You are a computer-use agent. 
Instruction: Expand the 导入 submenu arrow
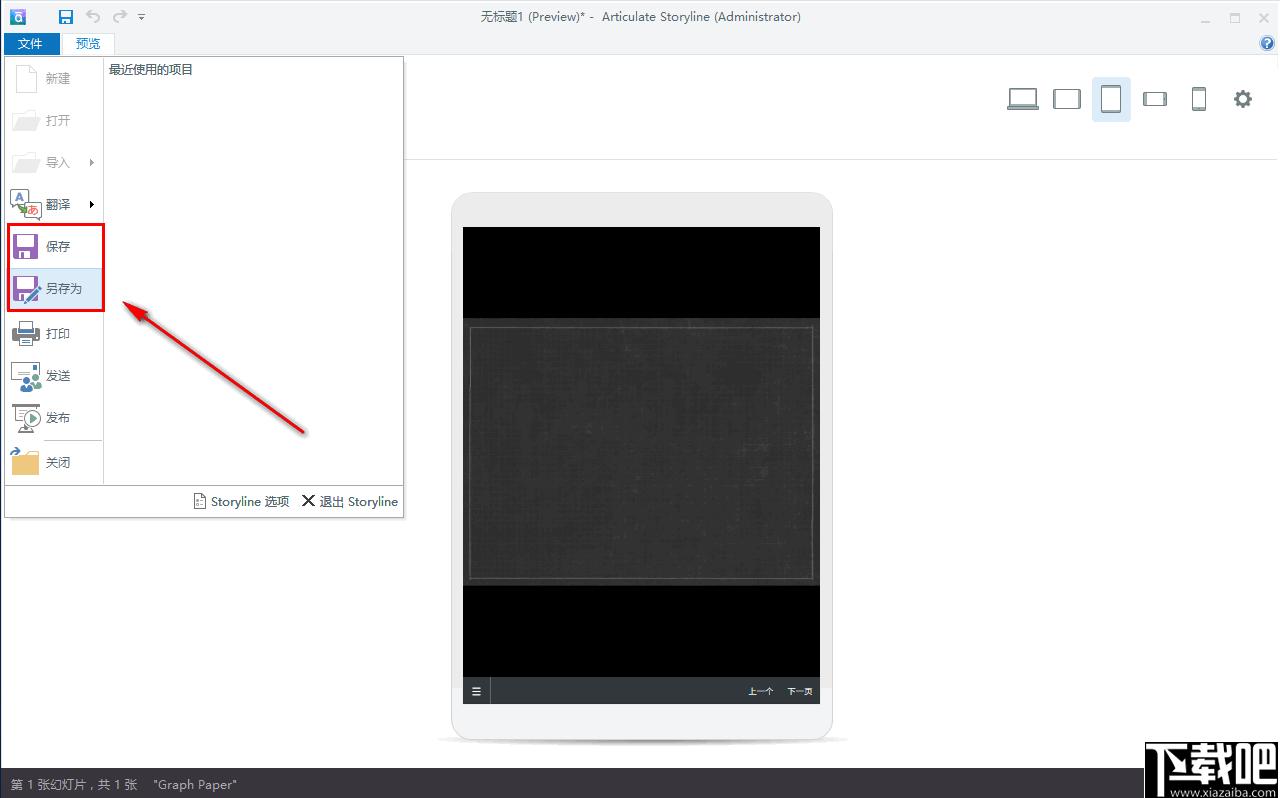coord(91,162)
